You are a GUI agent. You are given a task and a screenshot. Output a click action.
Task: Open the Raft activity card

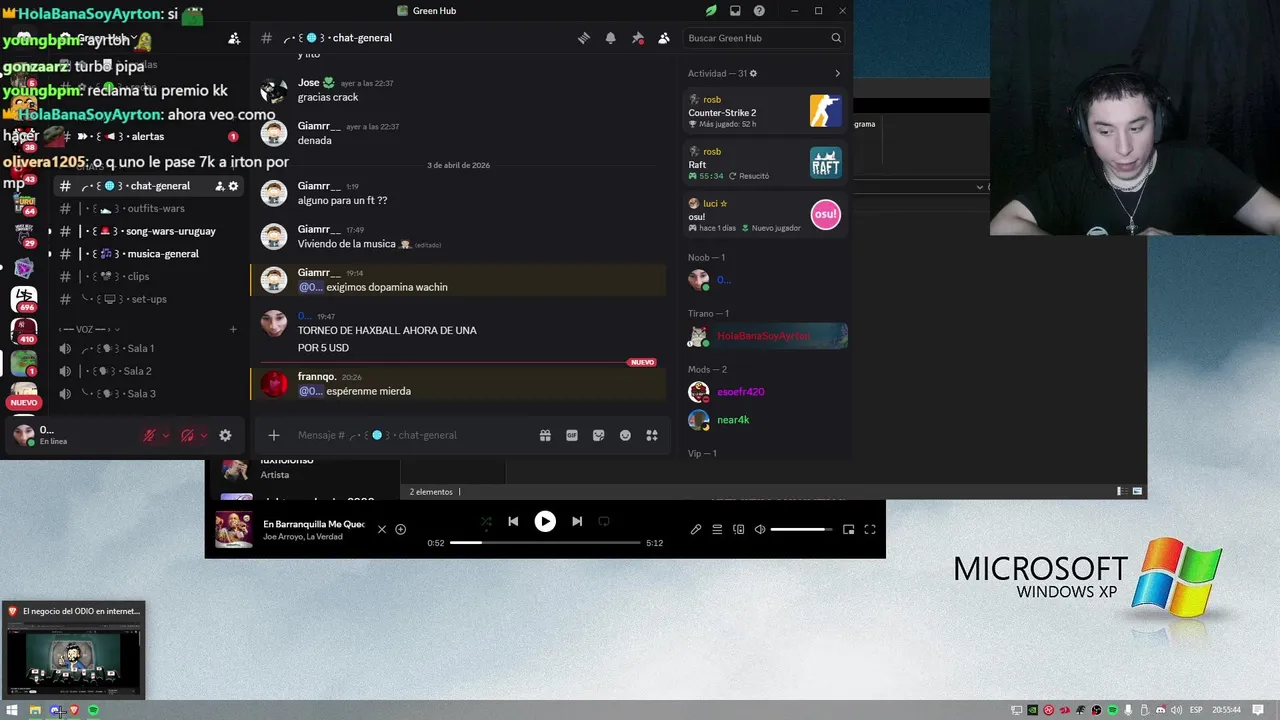765,163
